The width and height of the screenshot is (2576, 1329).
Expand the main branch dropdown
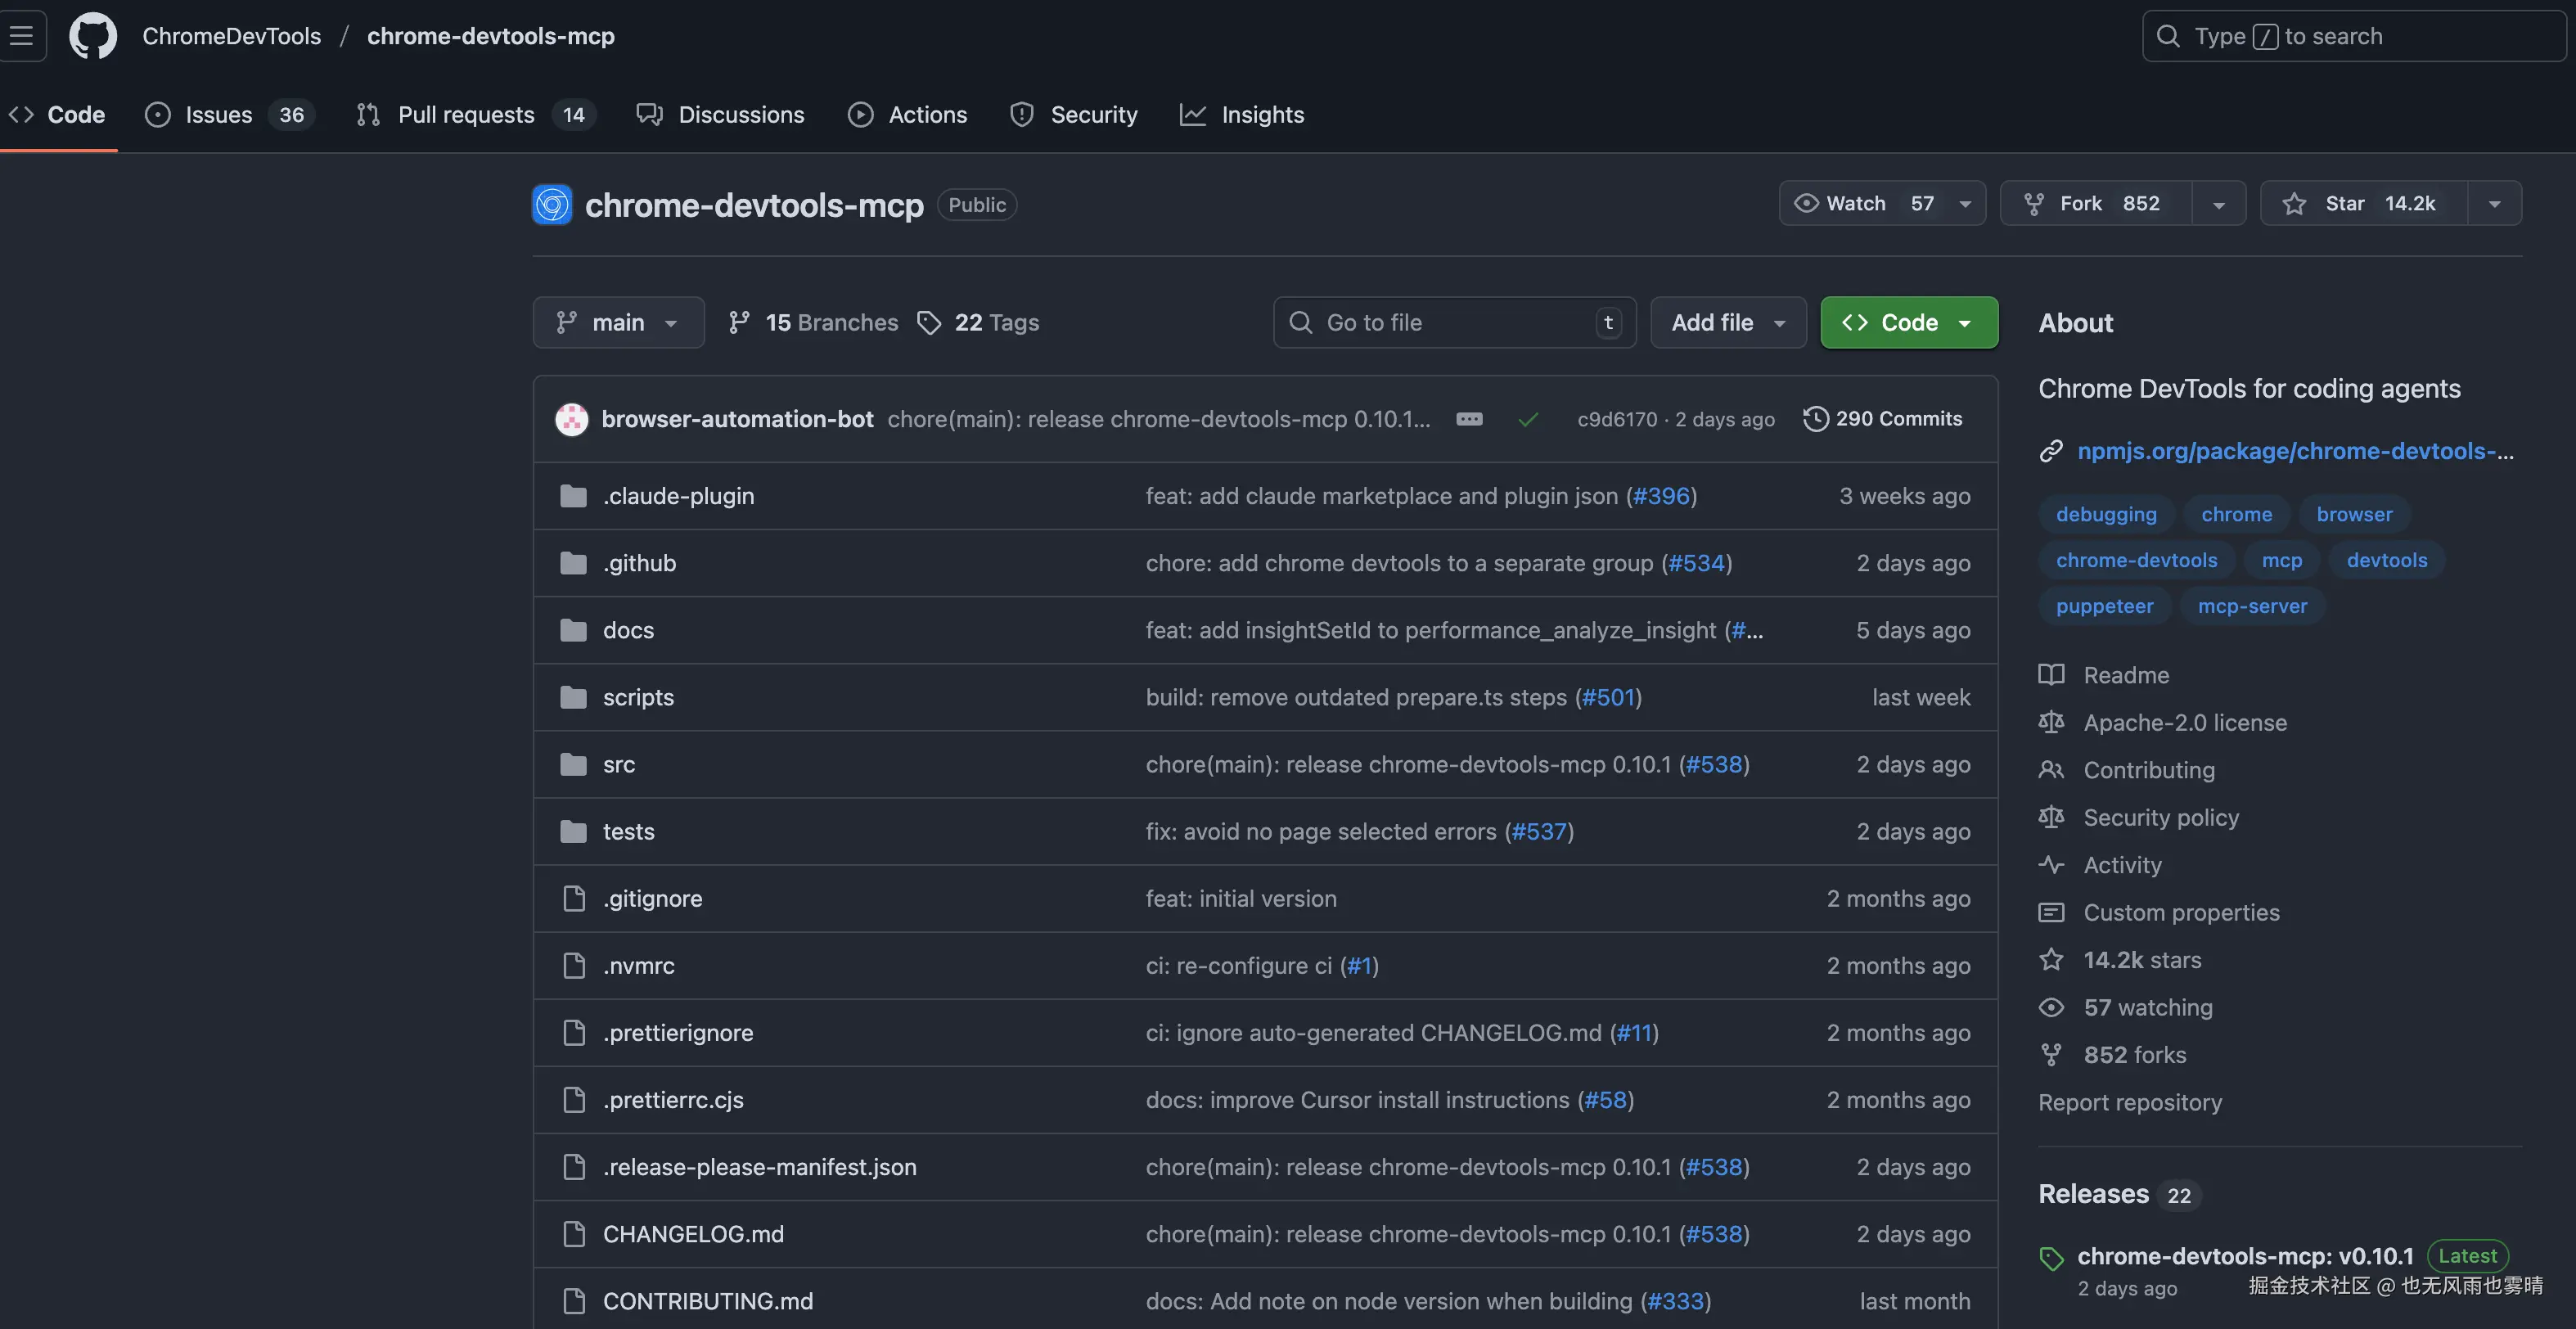pos(618,322)
